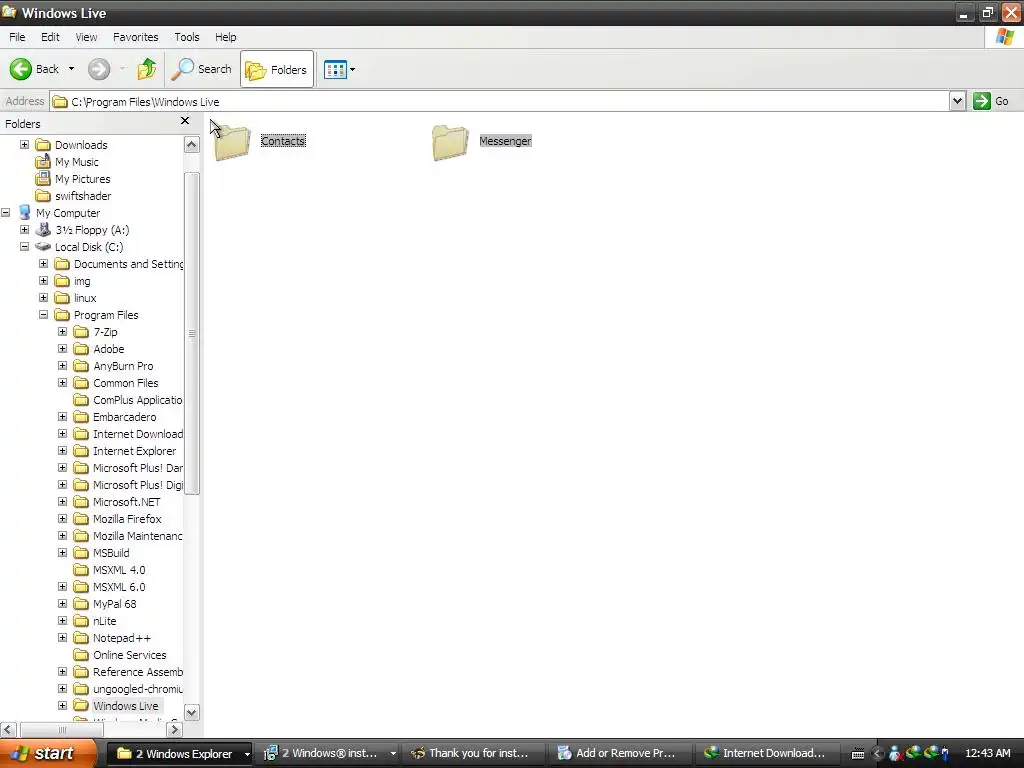Select the Microsoft.NET folder
Viewport: 1024px width, 768px height.
click(x=126, y=502)
